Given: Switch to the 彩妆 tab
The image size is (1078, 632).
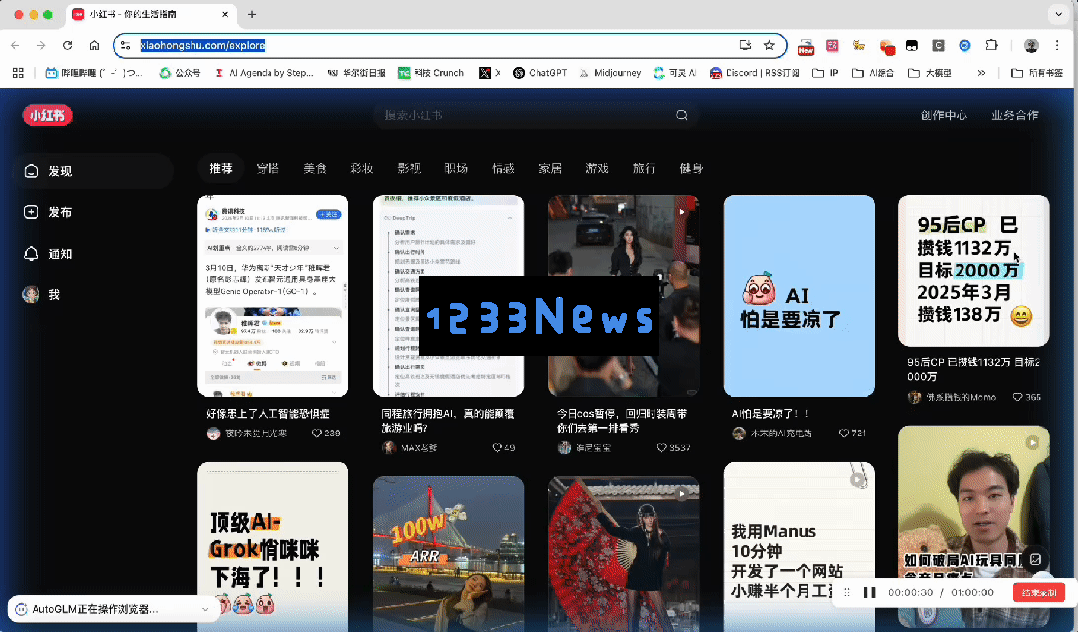Looking at the screenshot, I should click(x=362, y=168).
